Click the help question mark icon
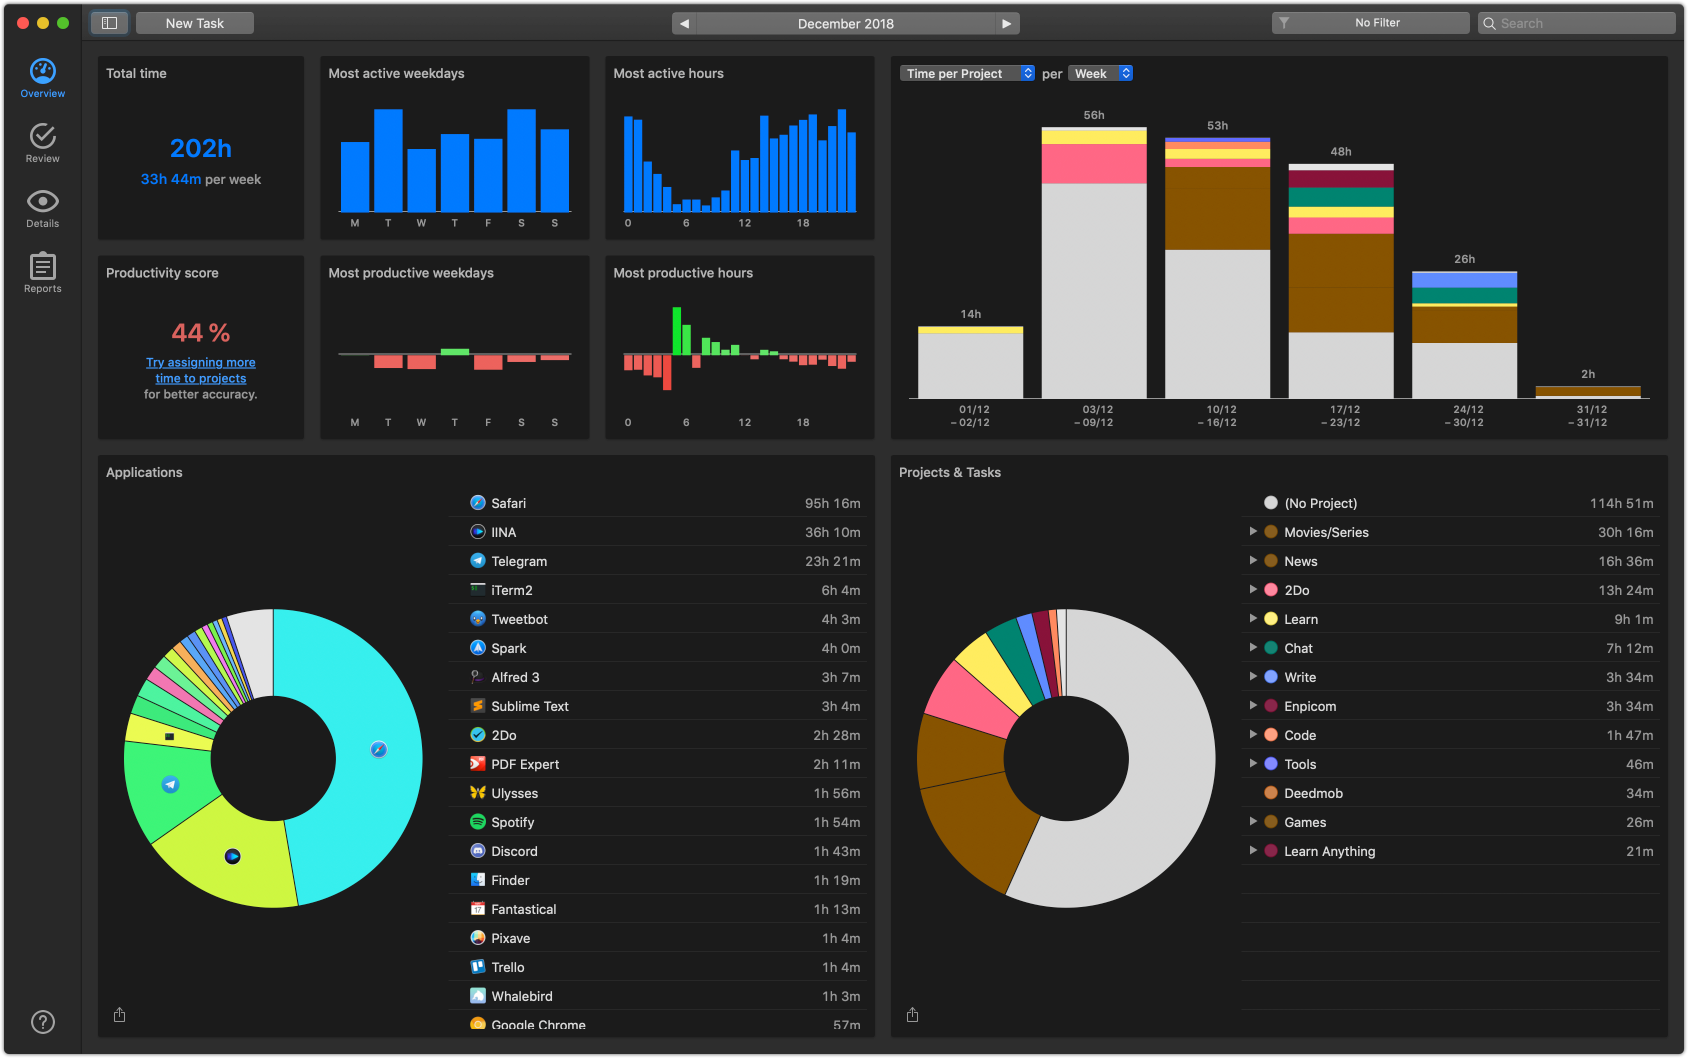 43,1022
